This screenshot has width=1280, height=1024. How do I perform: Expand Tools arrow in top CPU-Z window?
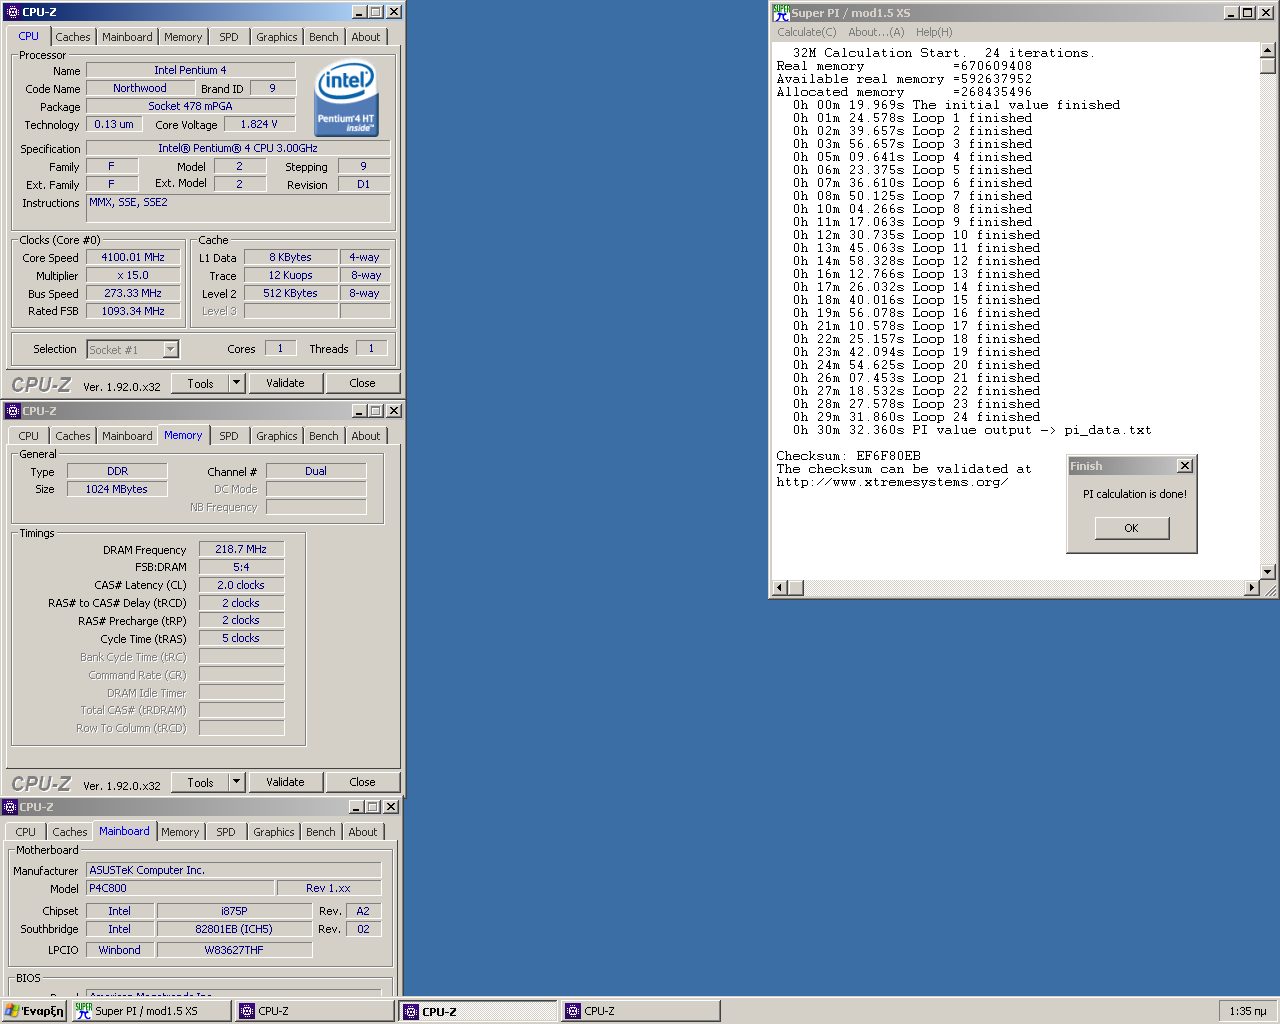(x=236, y=383)
